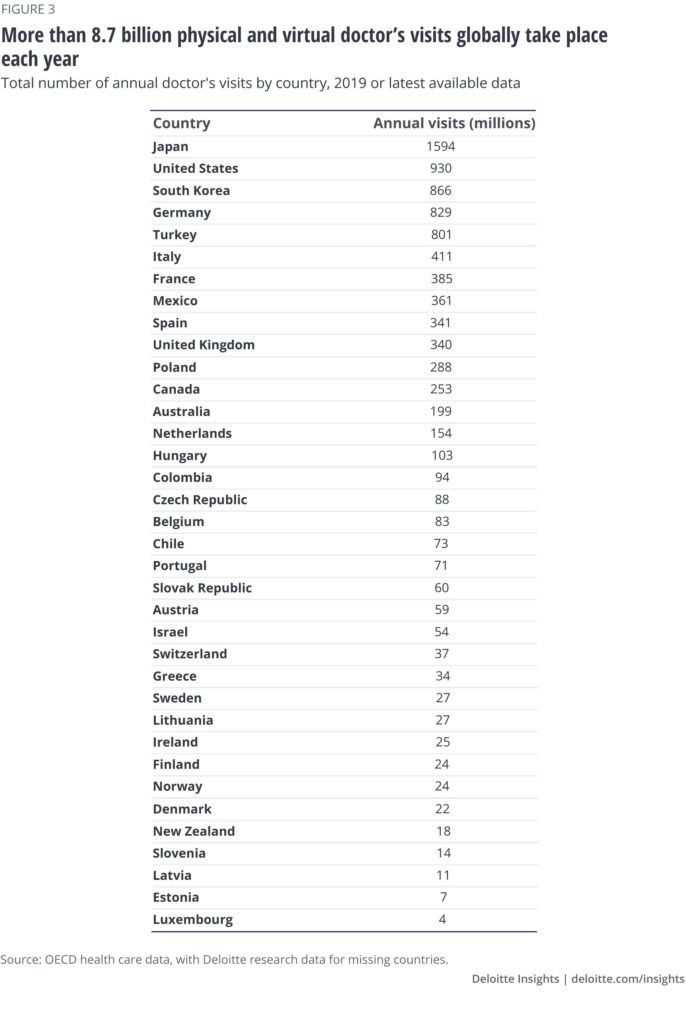Click the Slovak Republic label
The image size is (686, 1024).
click(203, 588)
